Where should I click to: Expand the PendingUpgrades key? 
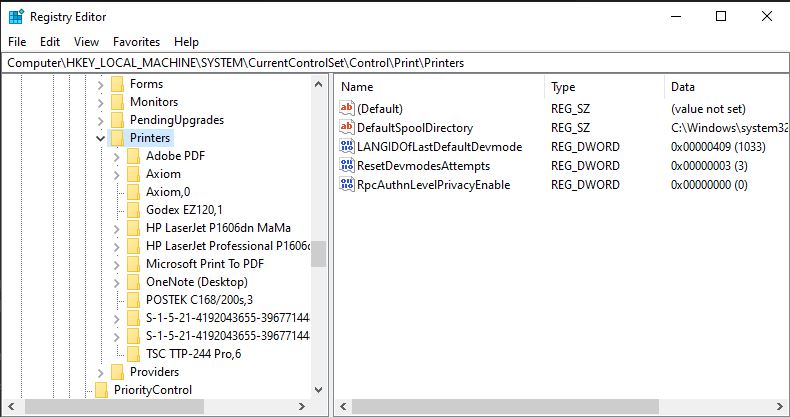(100, 121)
